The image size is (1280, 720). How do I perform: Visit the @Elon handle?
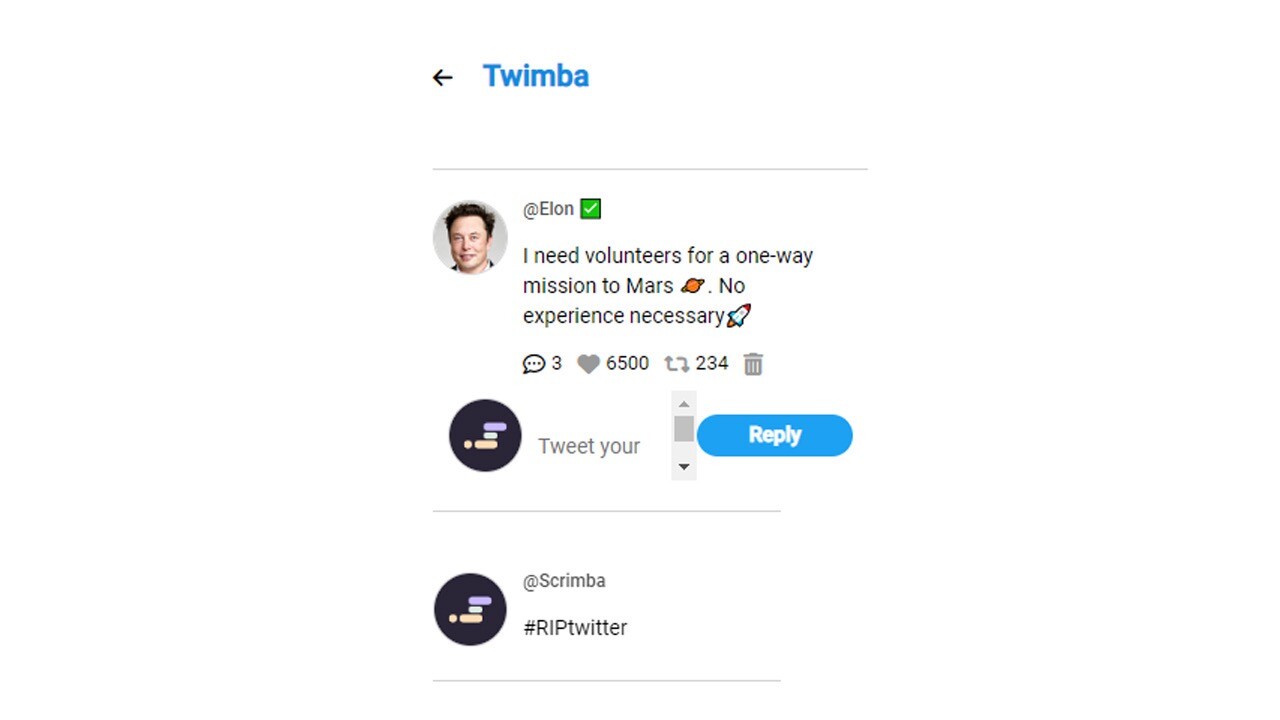tap(548, 209)
